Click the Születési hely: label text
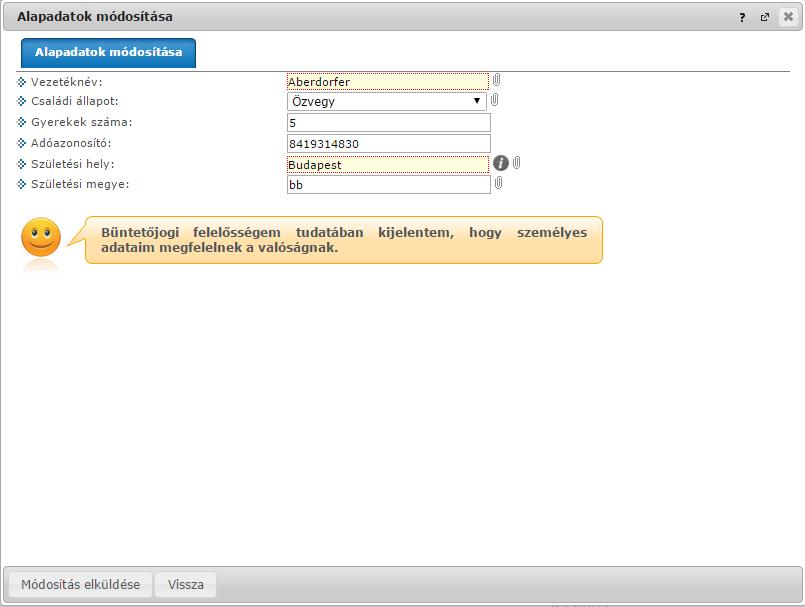The width and height of the screenshot is (805, 607). 72,164
